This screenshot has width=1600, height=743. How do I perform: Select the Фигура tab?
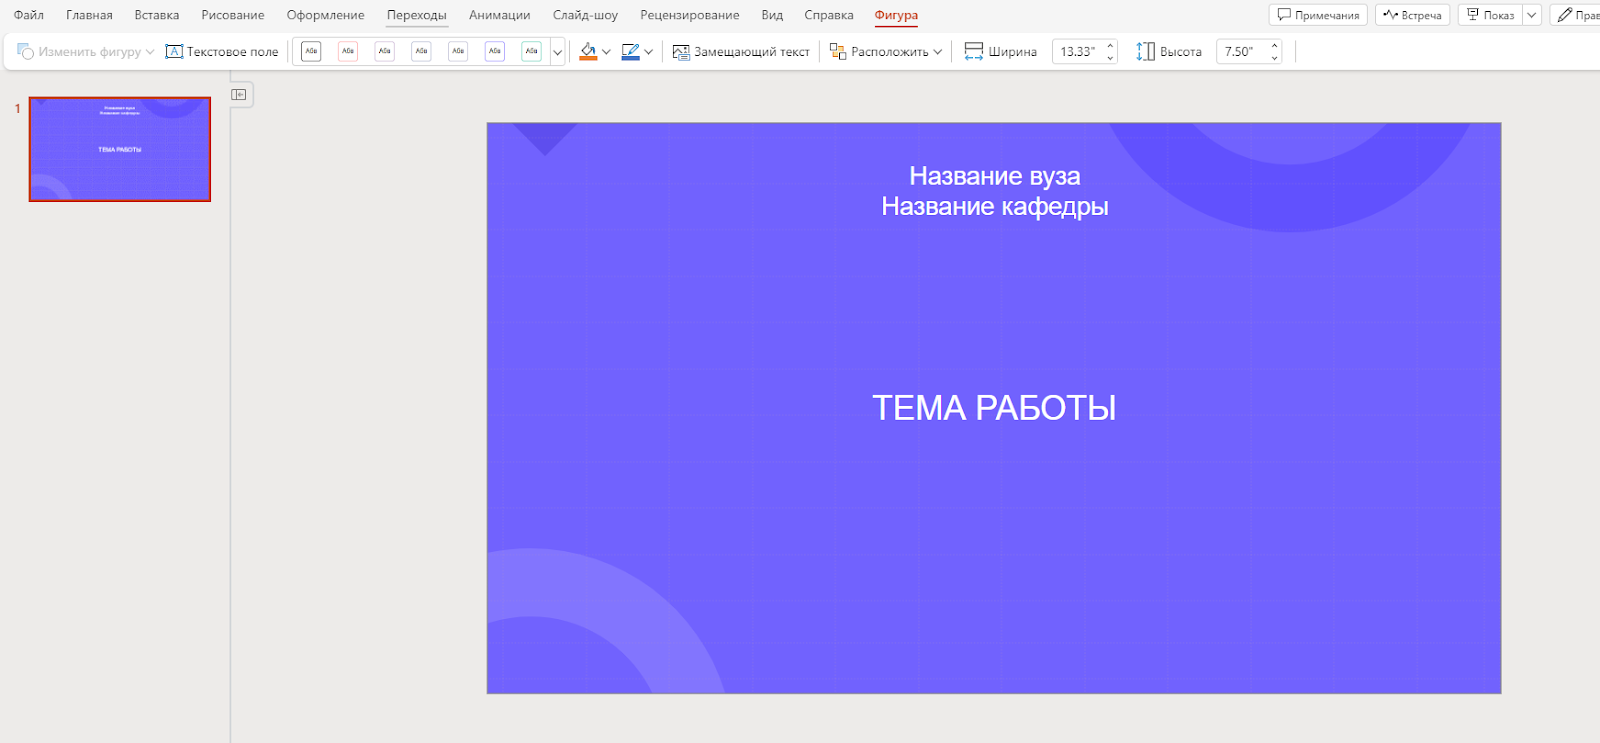pos(896,15)
